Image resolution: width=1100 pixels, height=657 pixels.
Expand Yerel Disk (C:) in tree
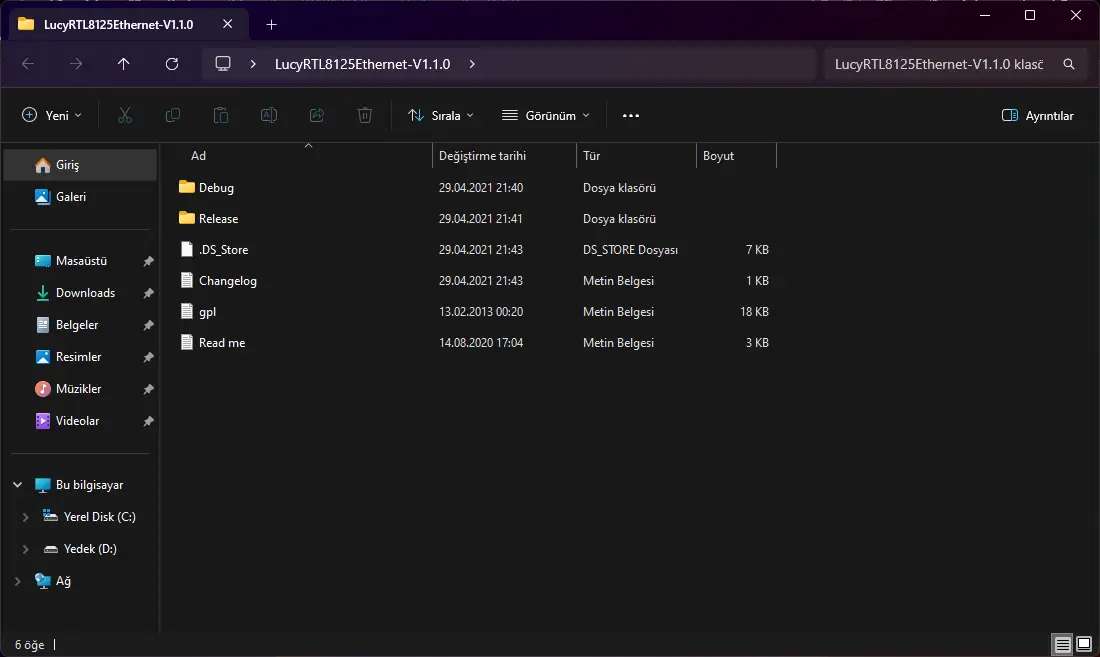25,517
